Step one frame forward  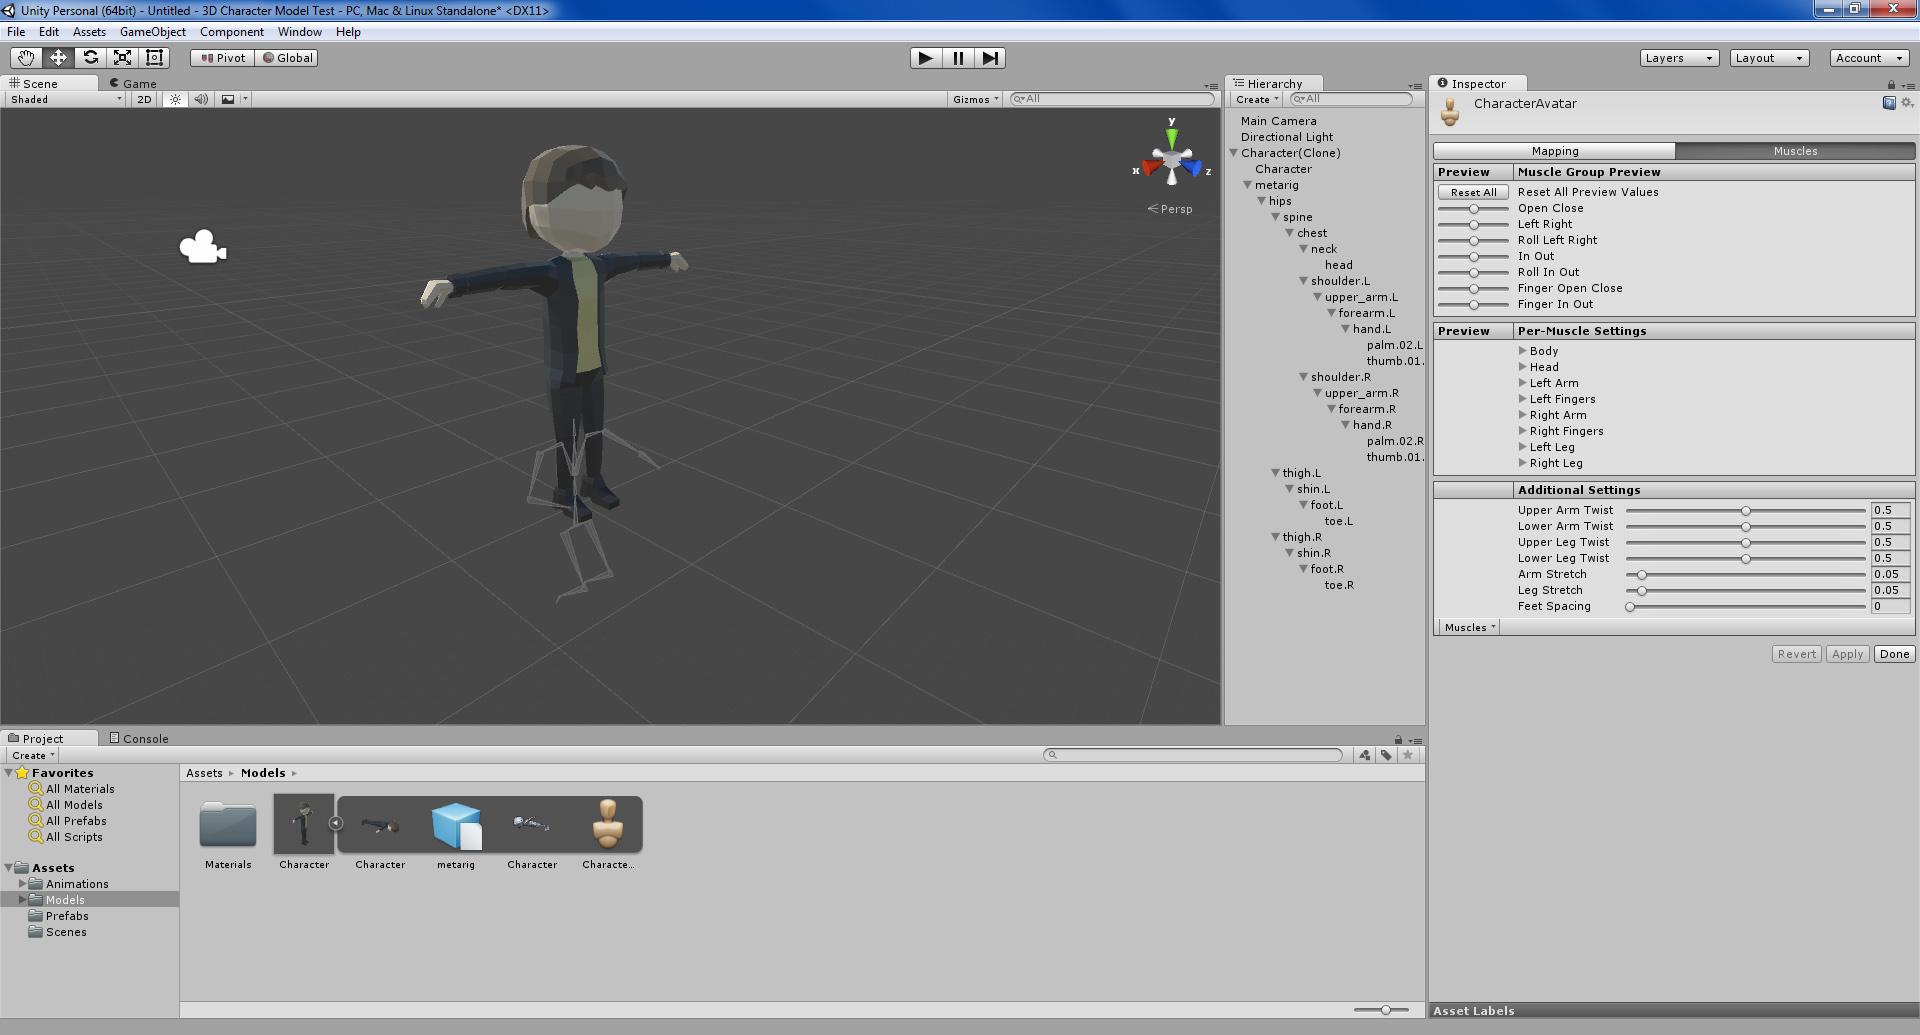coord(990,58)
